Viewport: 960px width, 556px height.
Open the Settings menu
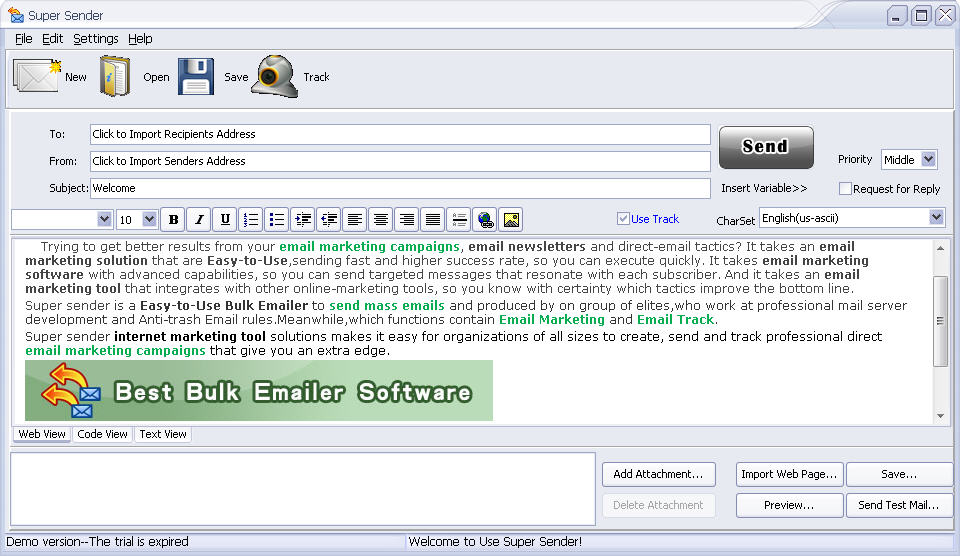[x=96, y=39]
